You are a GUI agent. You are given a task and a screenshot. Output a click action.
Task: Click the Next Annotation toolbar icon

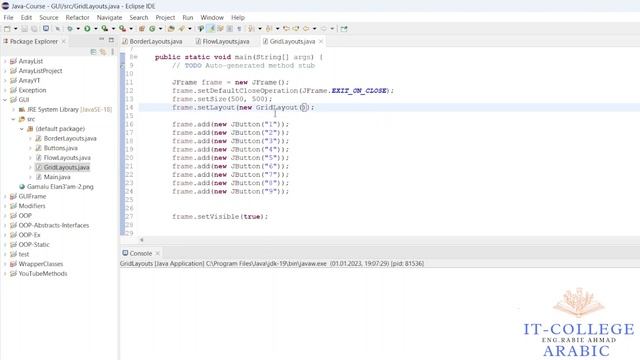251,29
